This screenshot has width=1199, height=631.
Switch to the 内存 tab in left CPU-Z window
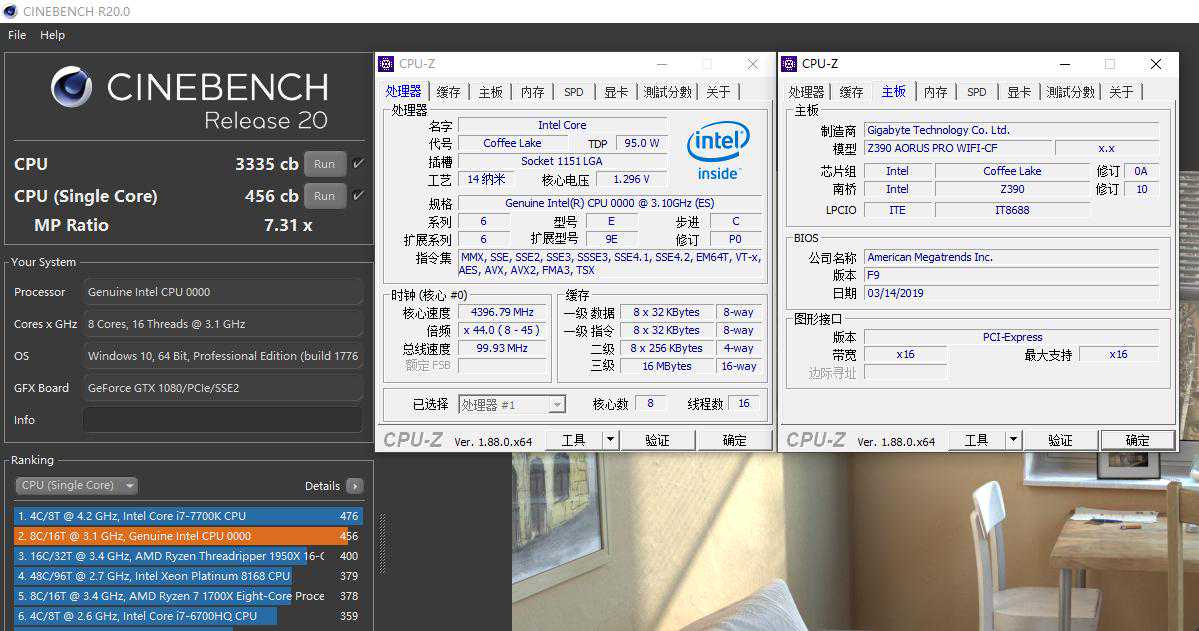532,92
